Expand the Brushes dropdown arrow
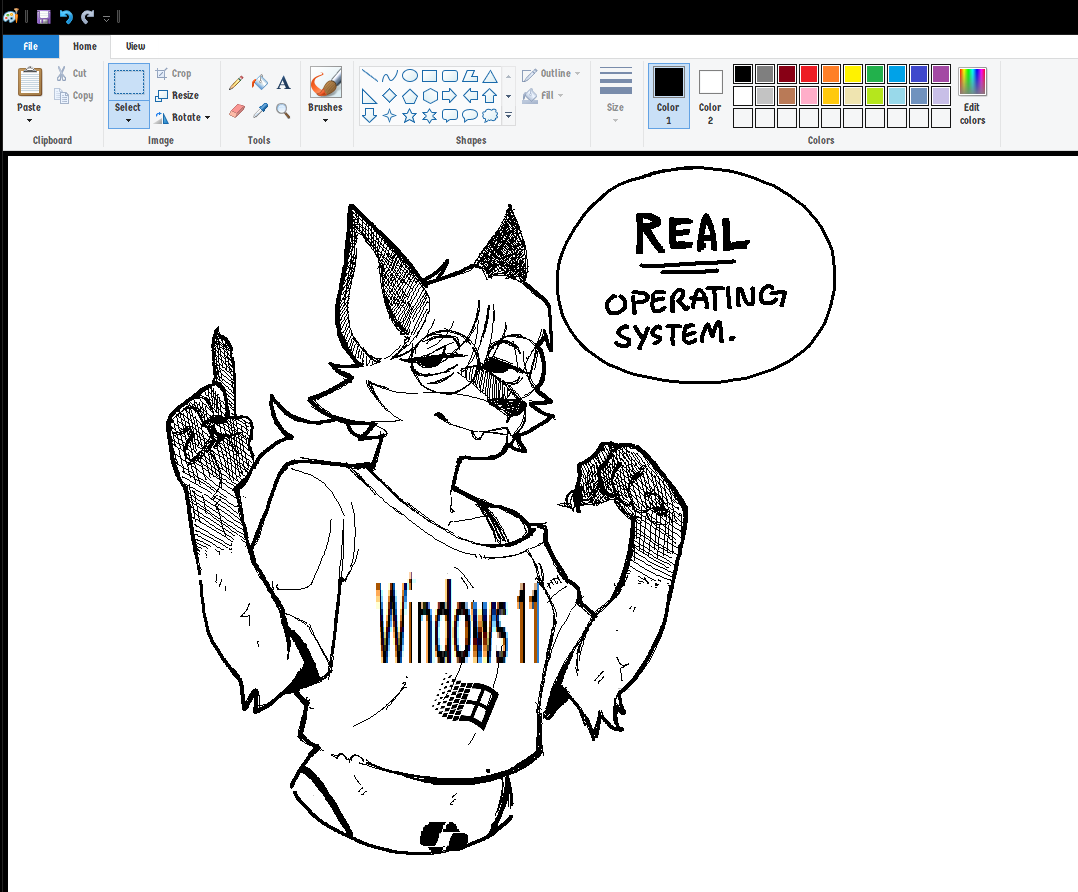 [x=325, y=120]
